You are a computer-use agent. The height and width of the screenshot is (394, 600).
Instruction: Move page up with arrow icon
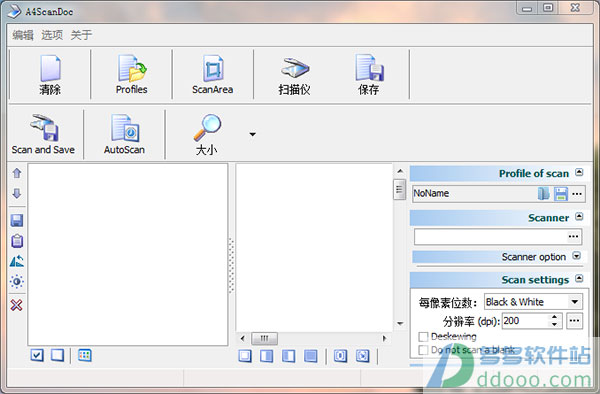(x=17, y=173)
